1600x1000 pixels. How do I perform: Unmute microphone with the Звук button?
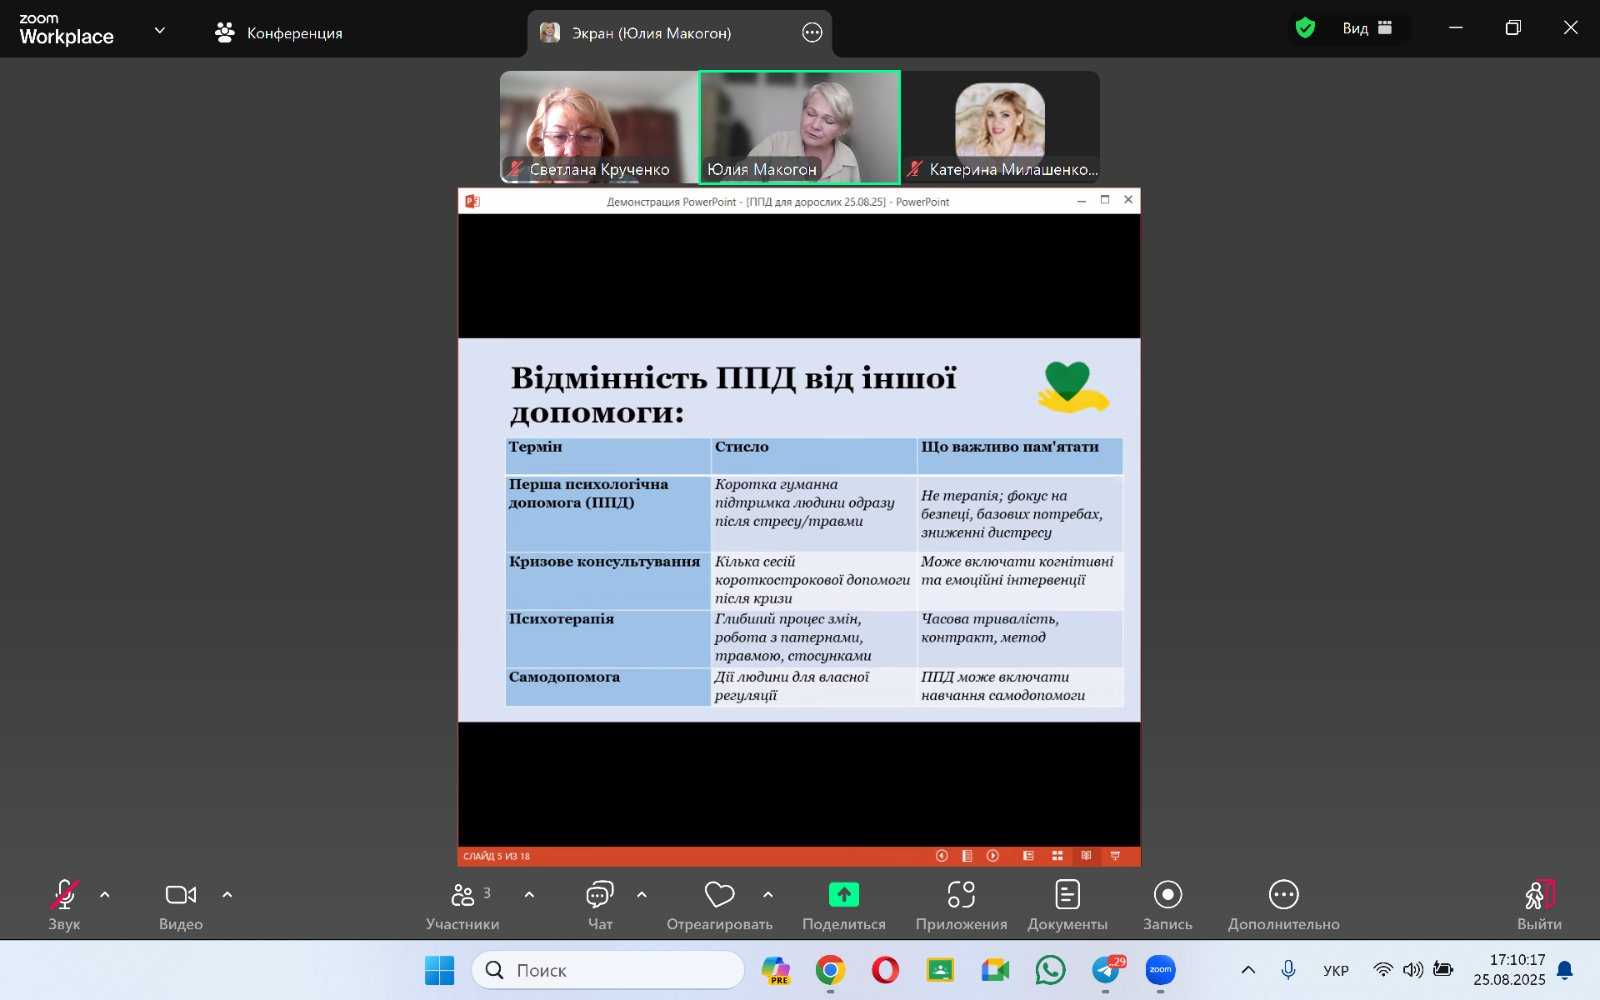tap(64, 896)
